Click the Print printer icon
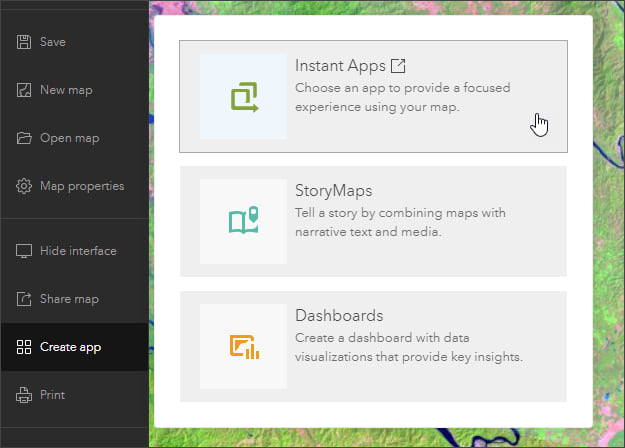 tap(24, 395)
